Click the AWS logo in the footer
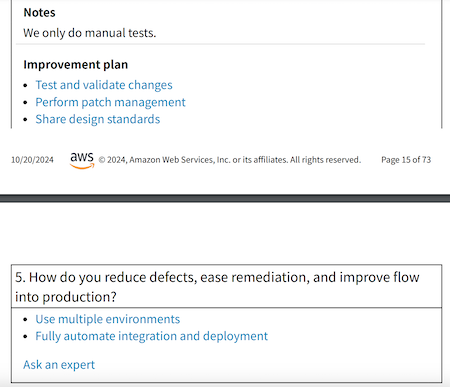The width and height of the screenshot is (450, 387). tap(82, 160)
